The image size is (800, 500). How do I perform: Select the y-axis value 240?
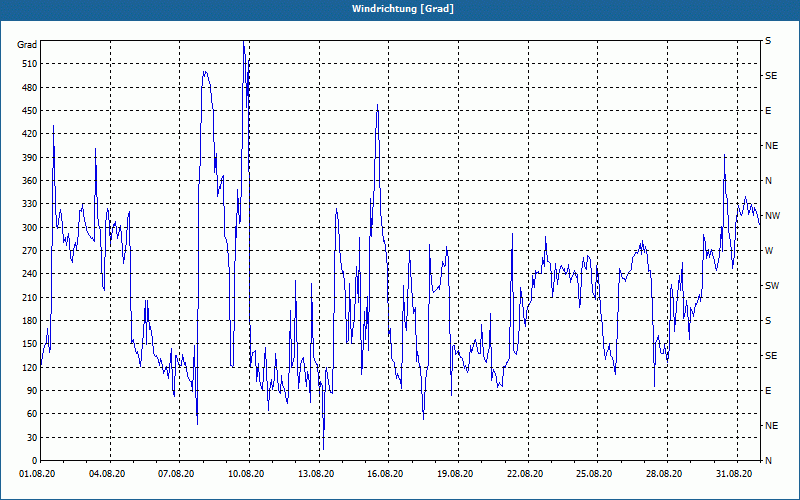point(30,273)
